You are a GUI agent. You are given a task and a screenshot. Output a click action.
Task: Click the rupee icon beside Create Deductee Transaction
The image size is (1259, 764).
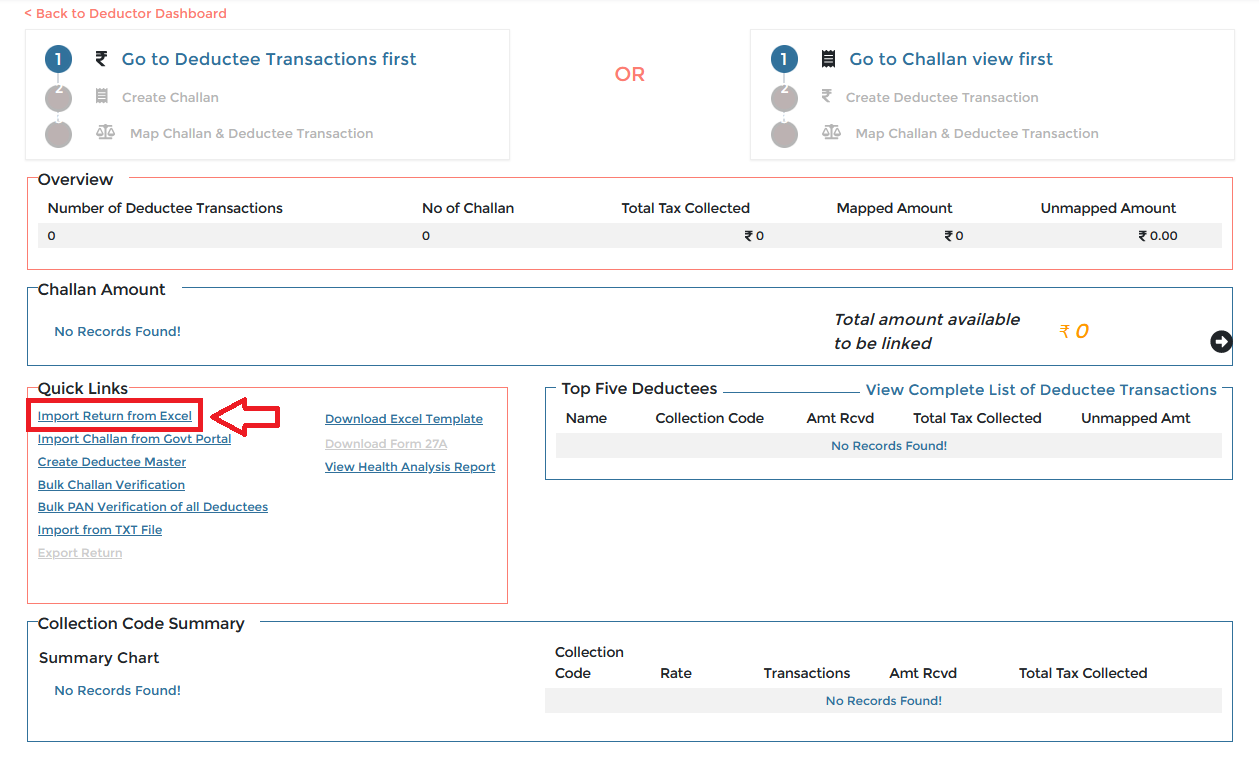[x=826, y=97]
